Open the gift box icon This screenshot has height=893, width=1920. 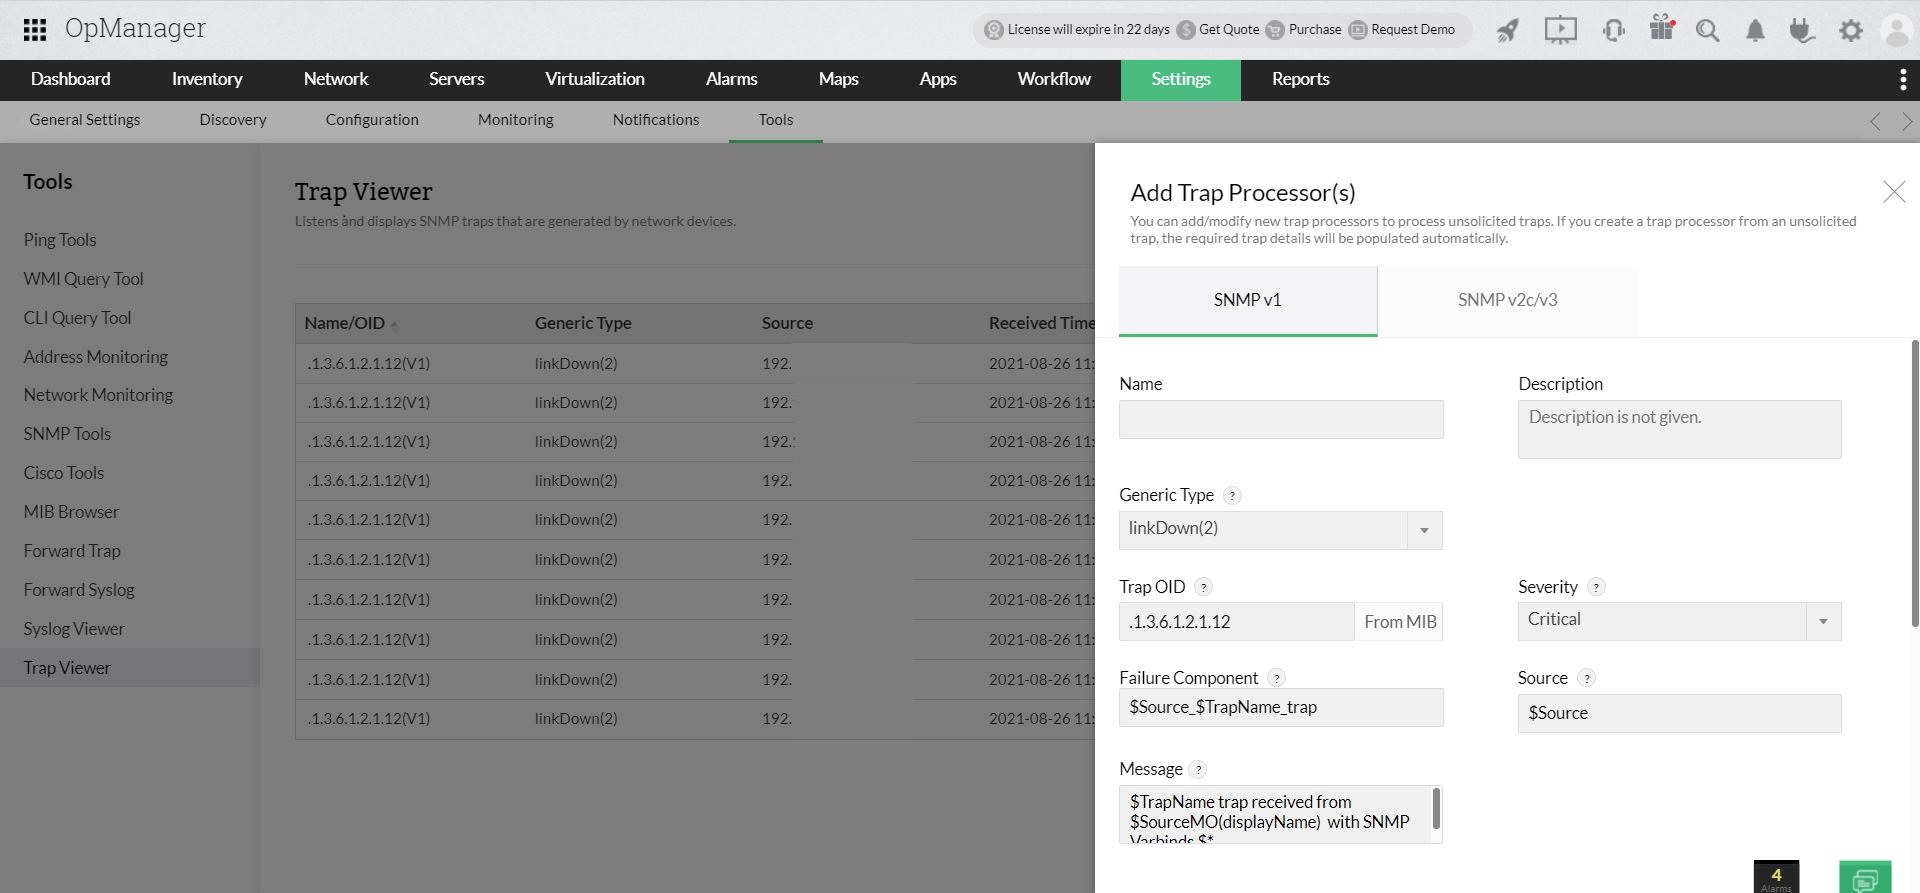(1662, 28)
